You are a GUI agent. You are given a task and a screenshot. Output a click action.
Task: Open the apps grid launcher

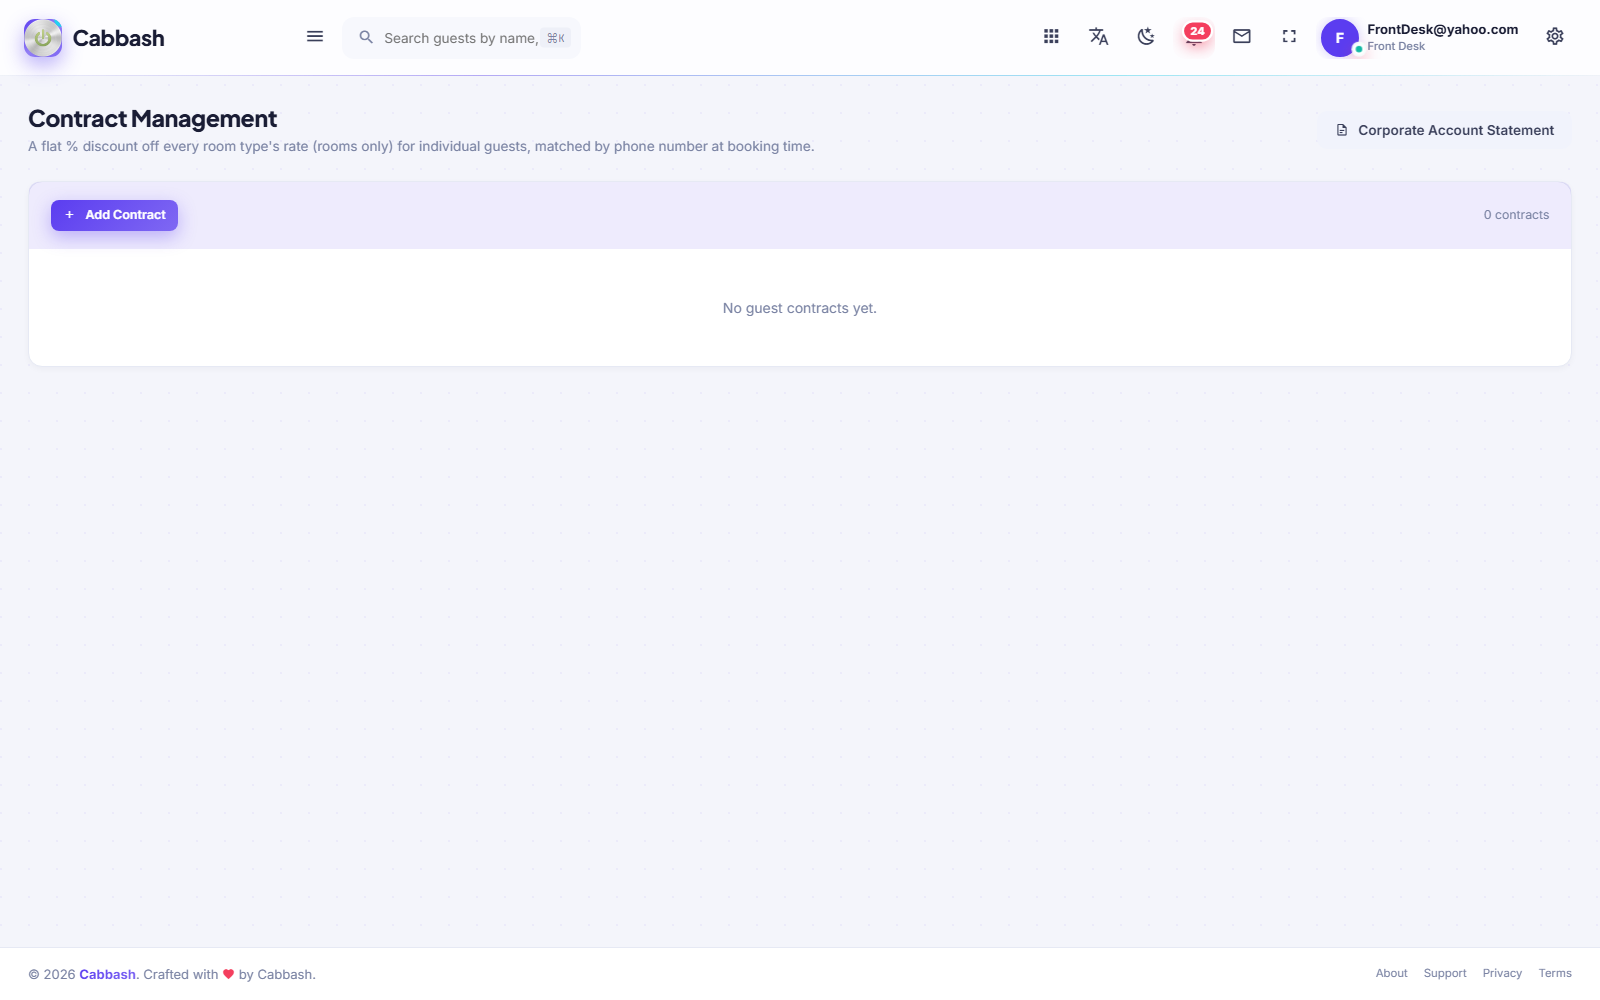click(x=1051, y=36)
